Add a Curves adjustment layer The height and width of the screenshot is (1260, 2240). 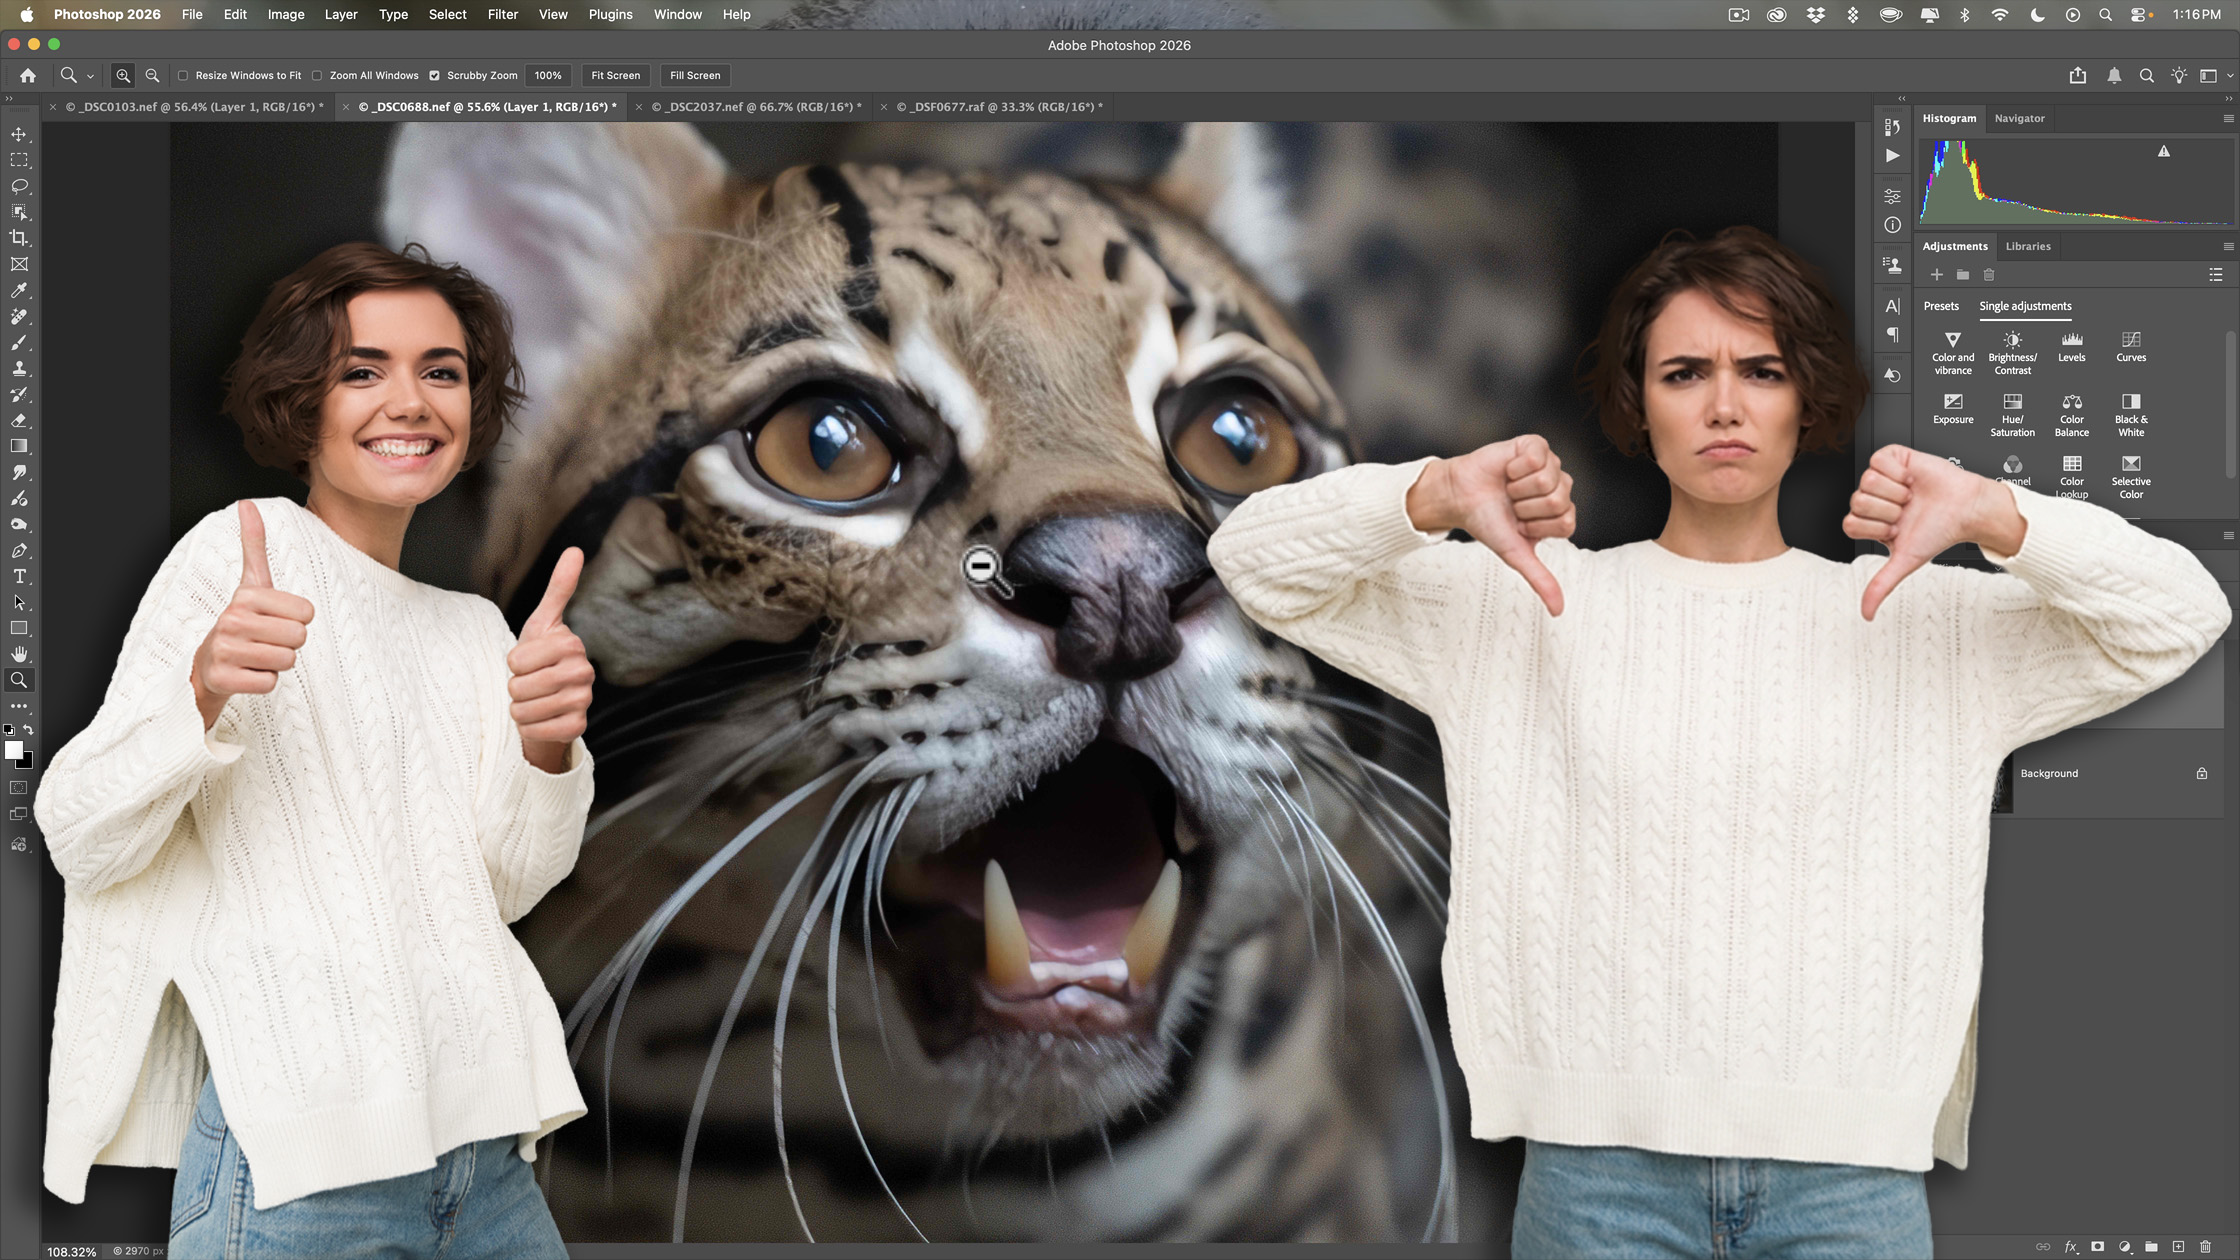coord(2131,347)
